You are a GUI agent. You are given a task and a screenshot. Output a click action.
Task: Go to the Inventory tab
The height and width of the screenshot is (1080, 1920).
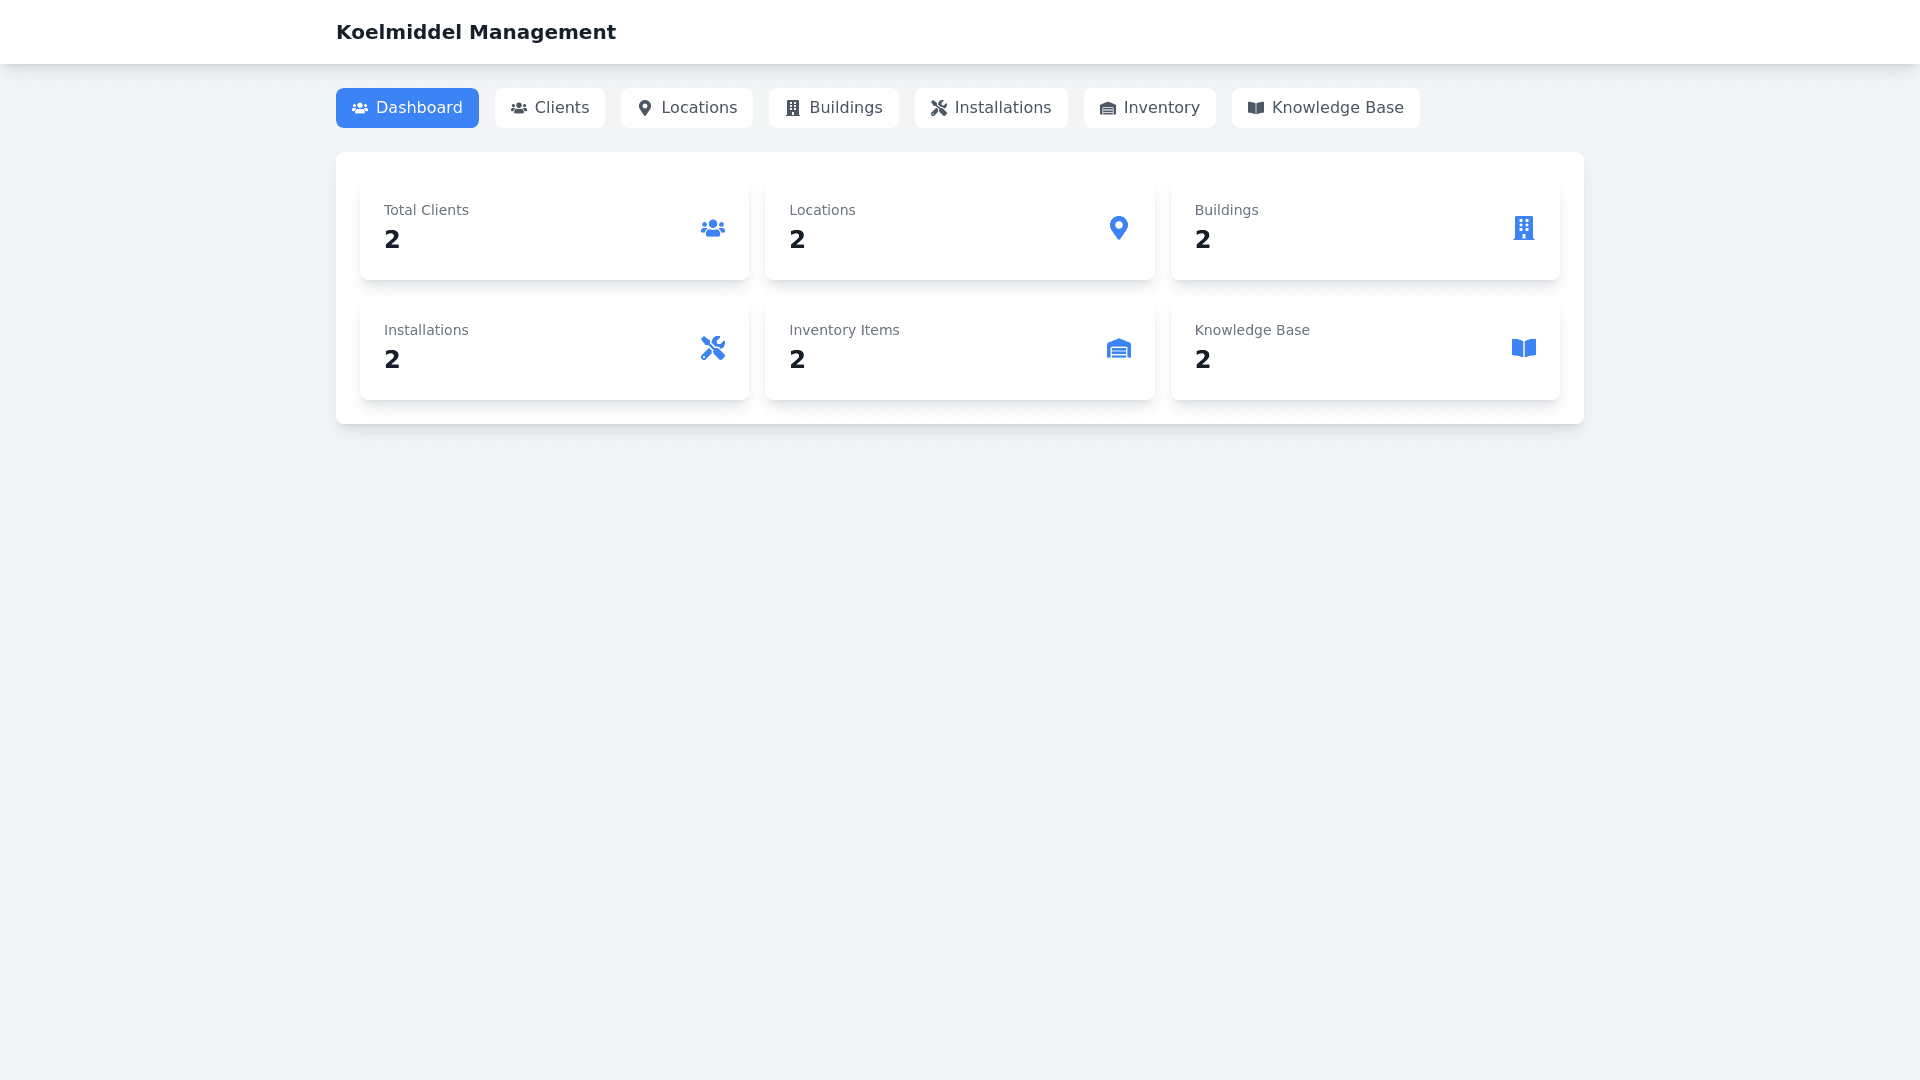coord(1149,108)
